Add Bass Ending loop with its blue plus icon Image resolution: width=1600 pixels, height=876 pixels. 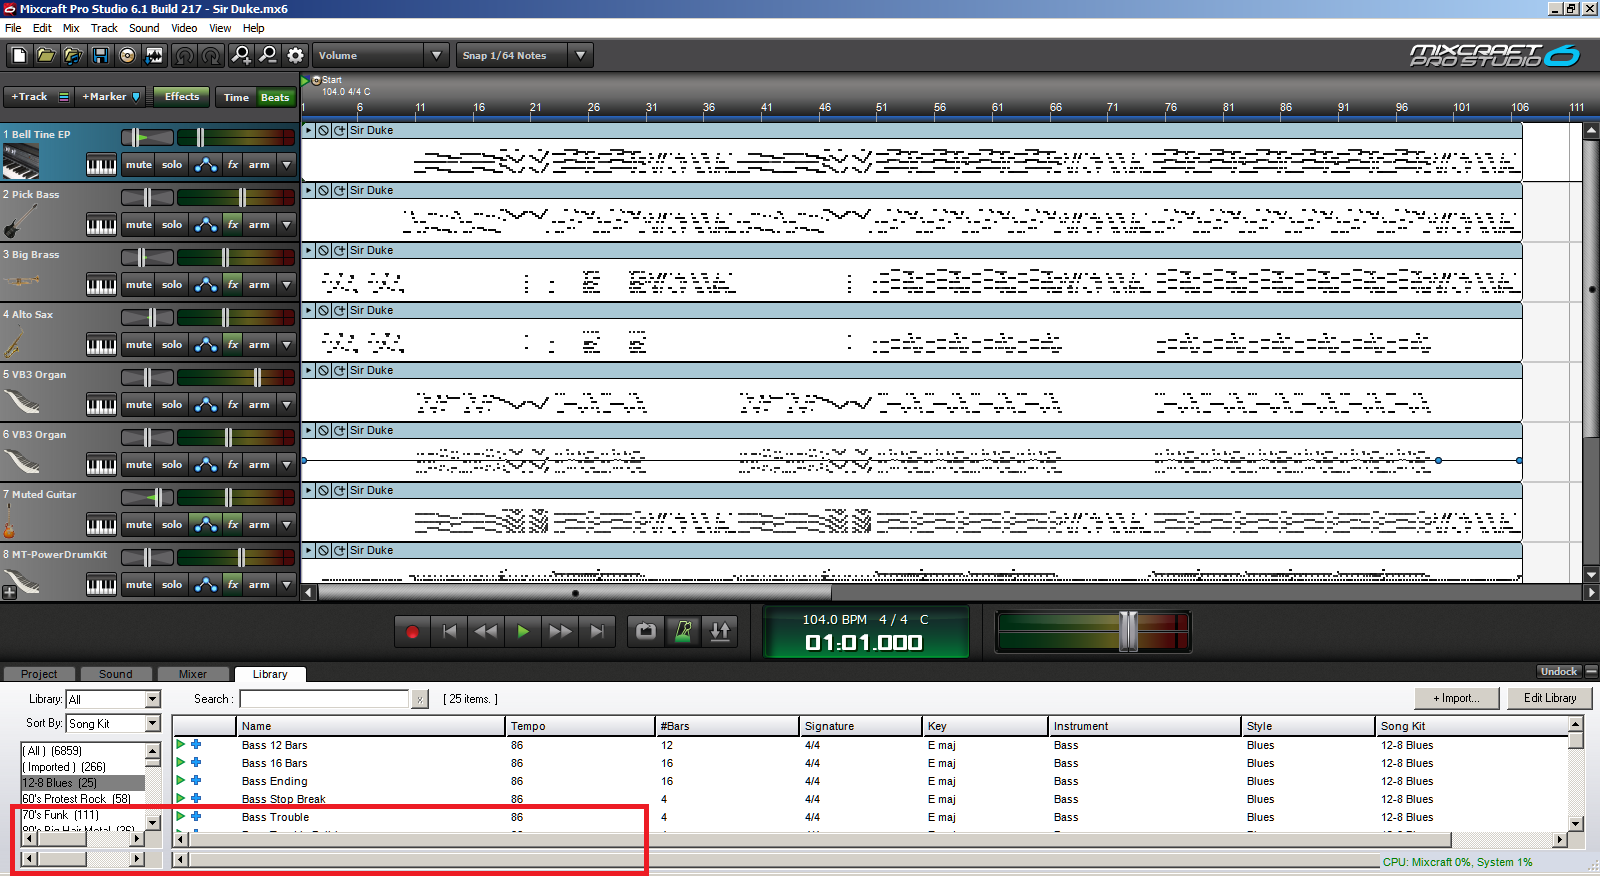(196, 780)
